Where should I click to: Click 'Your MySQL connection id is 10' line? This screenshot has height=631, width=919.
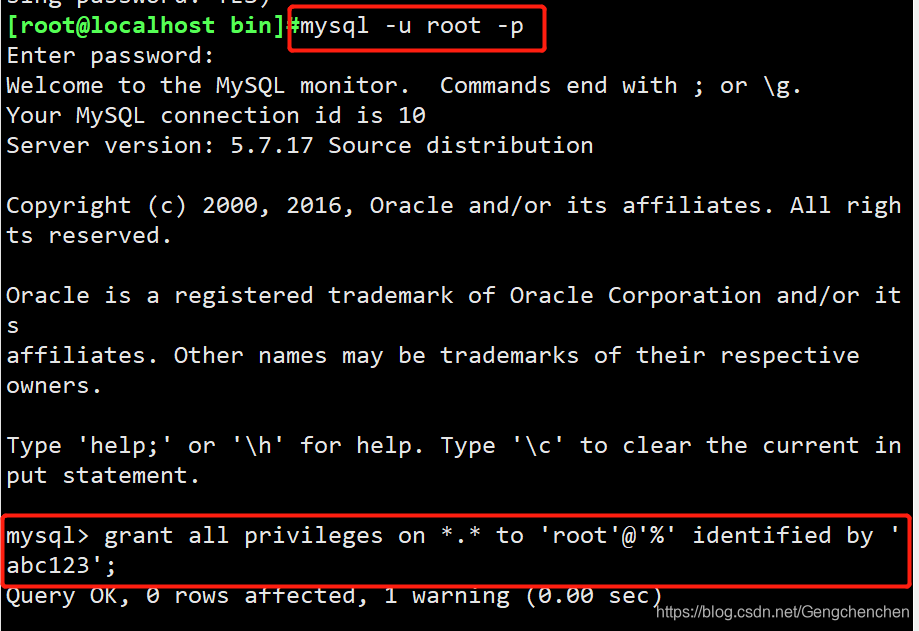coord(216,115)
